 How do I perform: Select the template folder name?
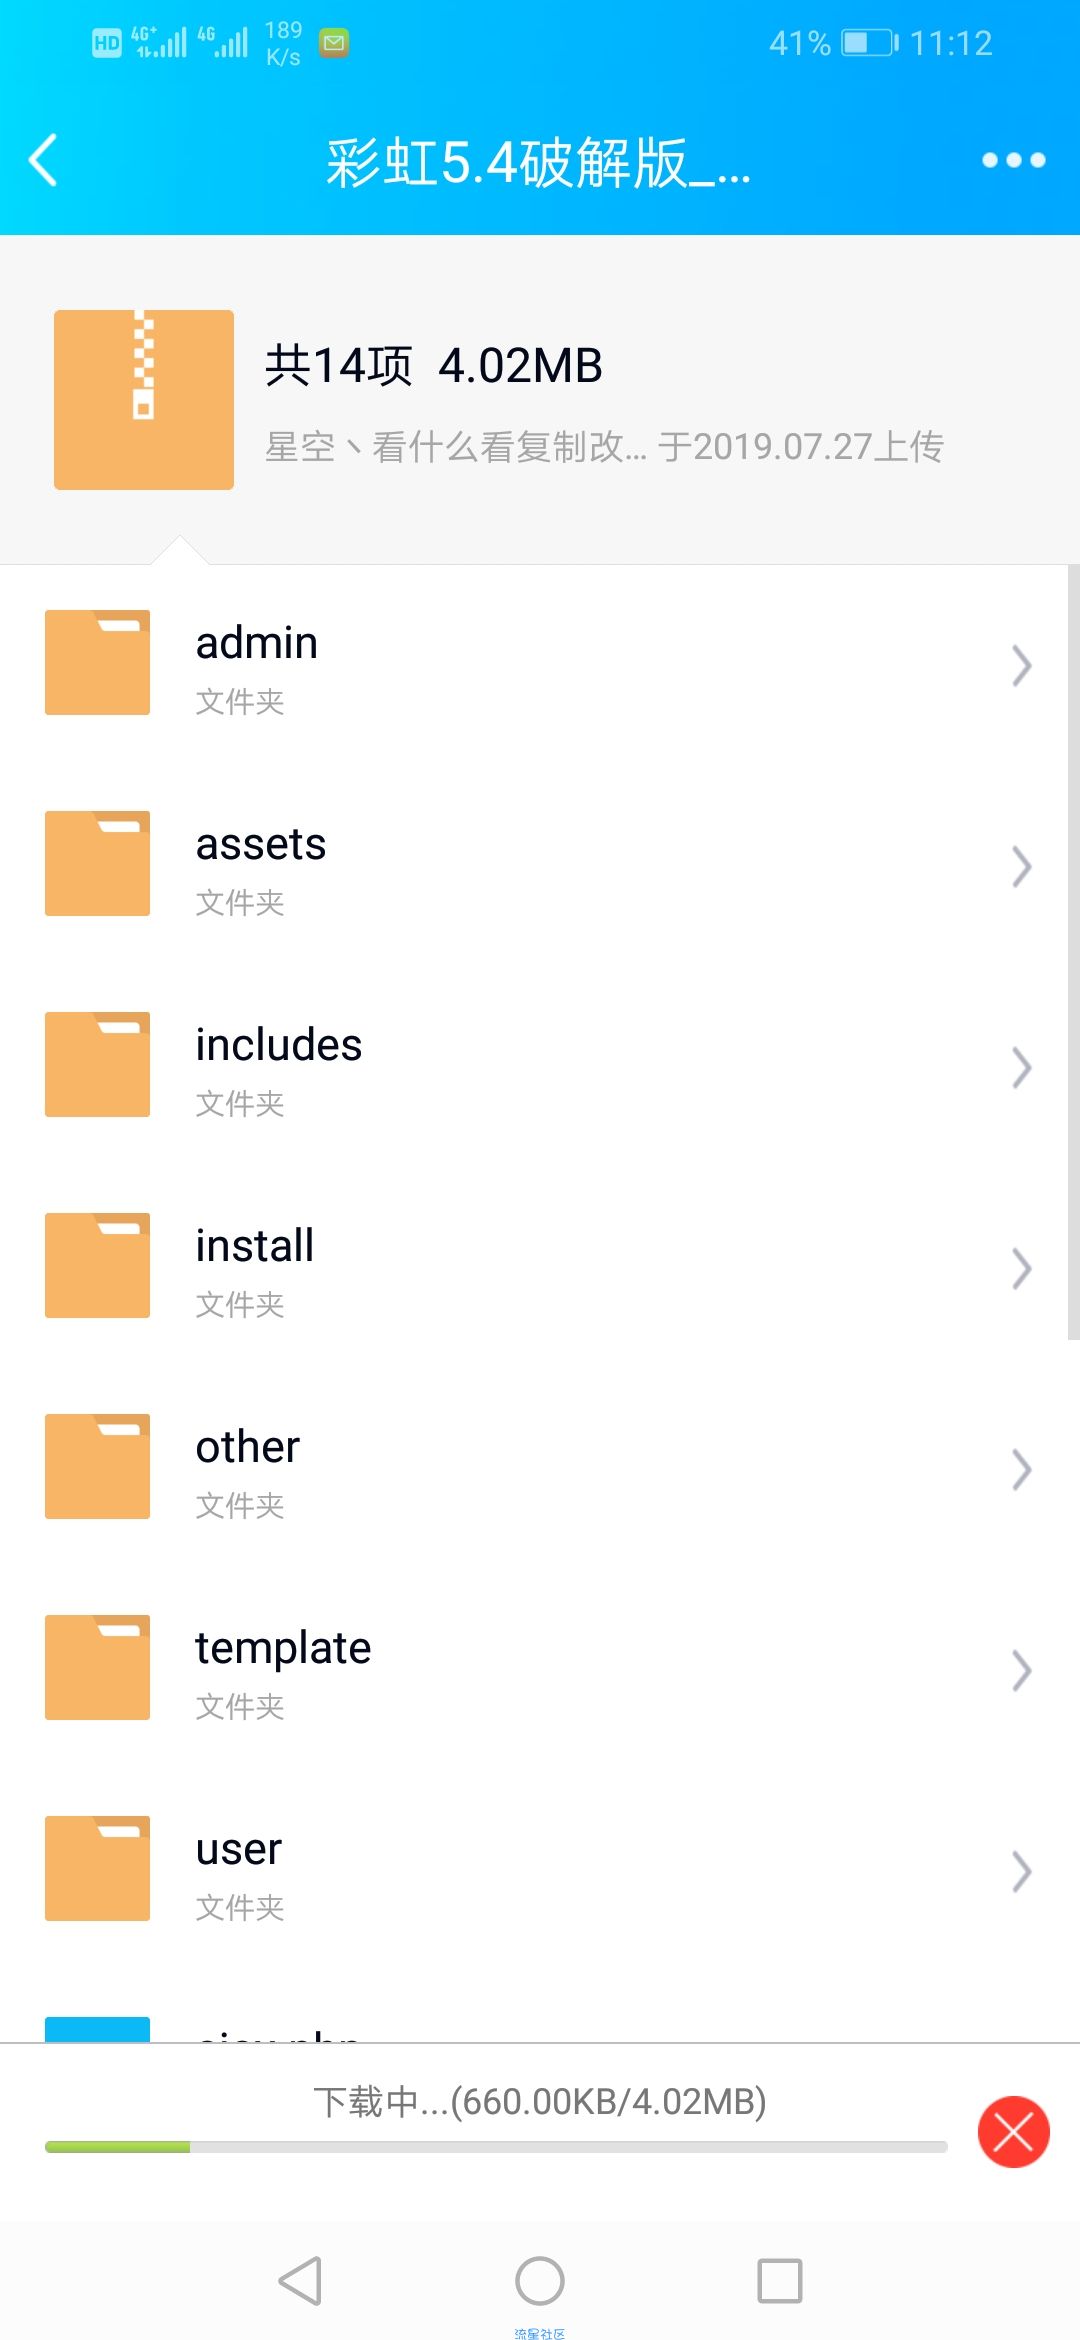(283, 1648)
